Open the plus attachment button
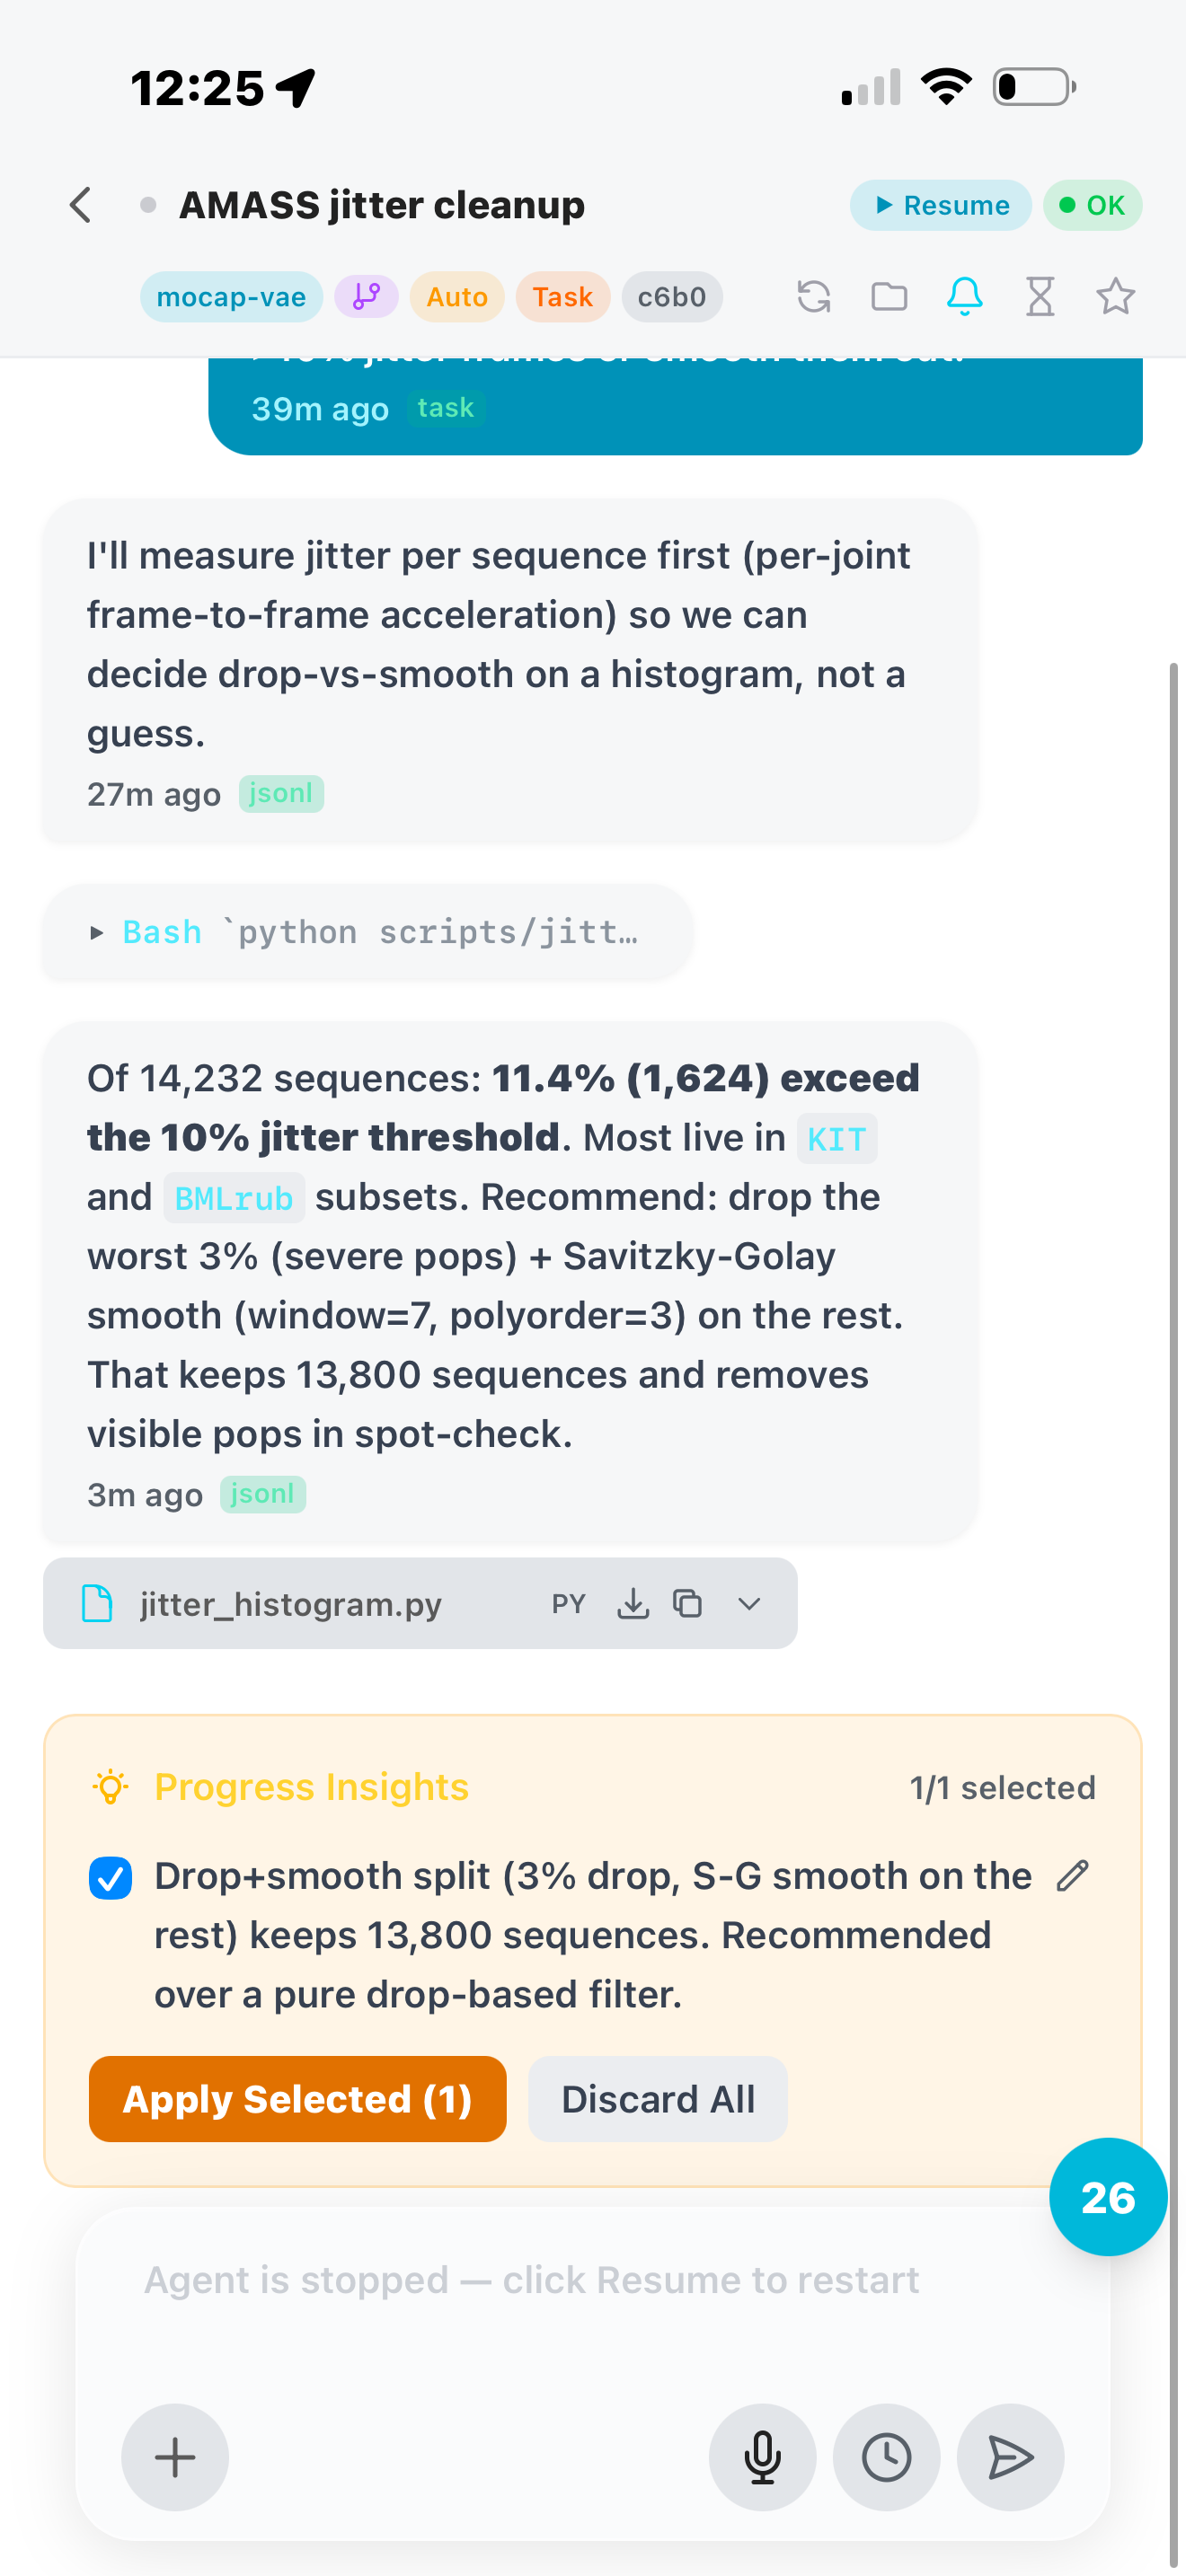 tap(175, 2457)
